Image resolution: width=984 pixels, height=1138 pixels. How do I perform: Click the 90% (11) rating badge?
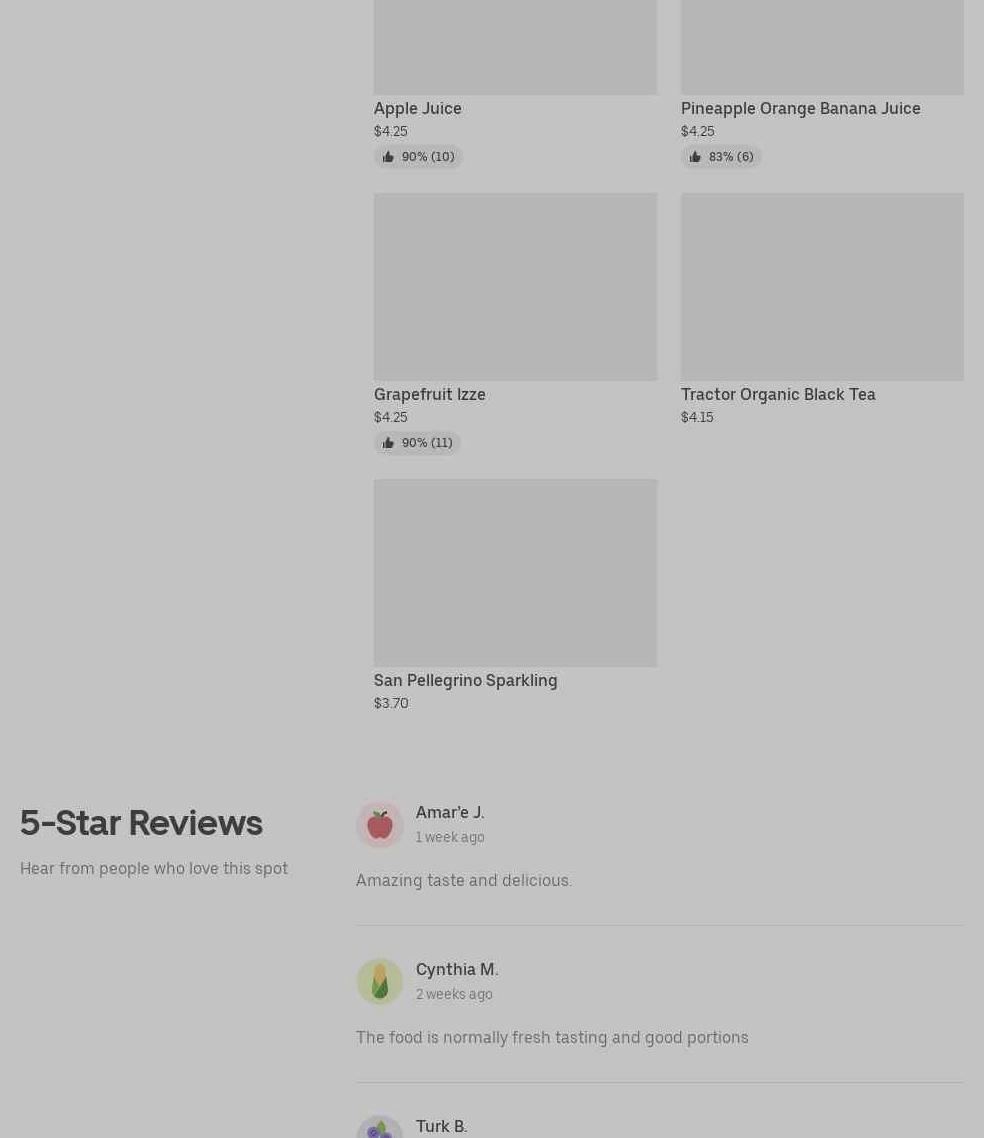point(417,443)
